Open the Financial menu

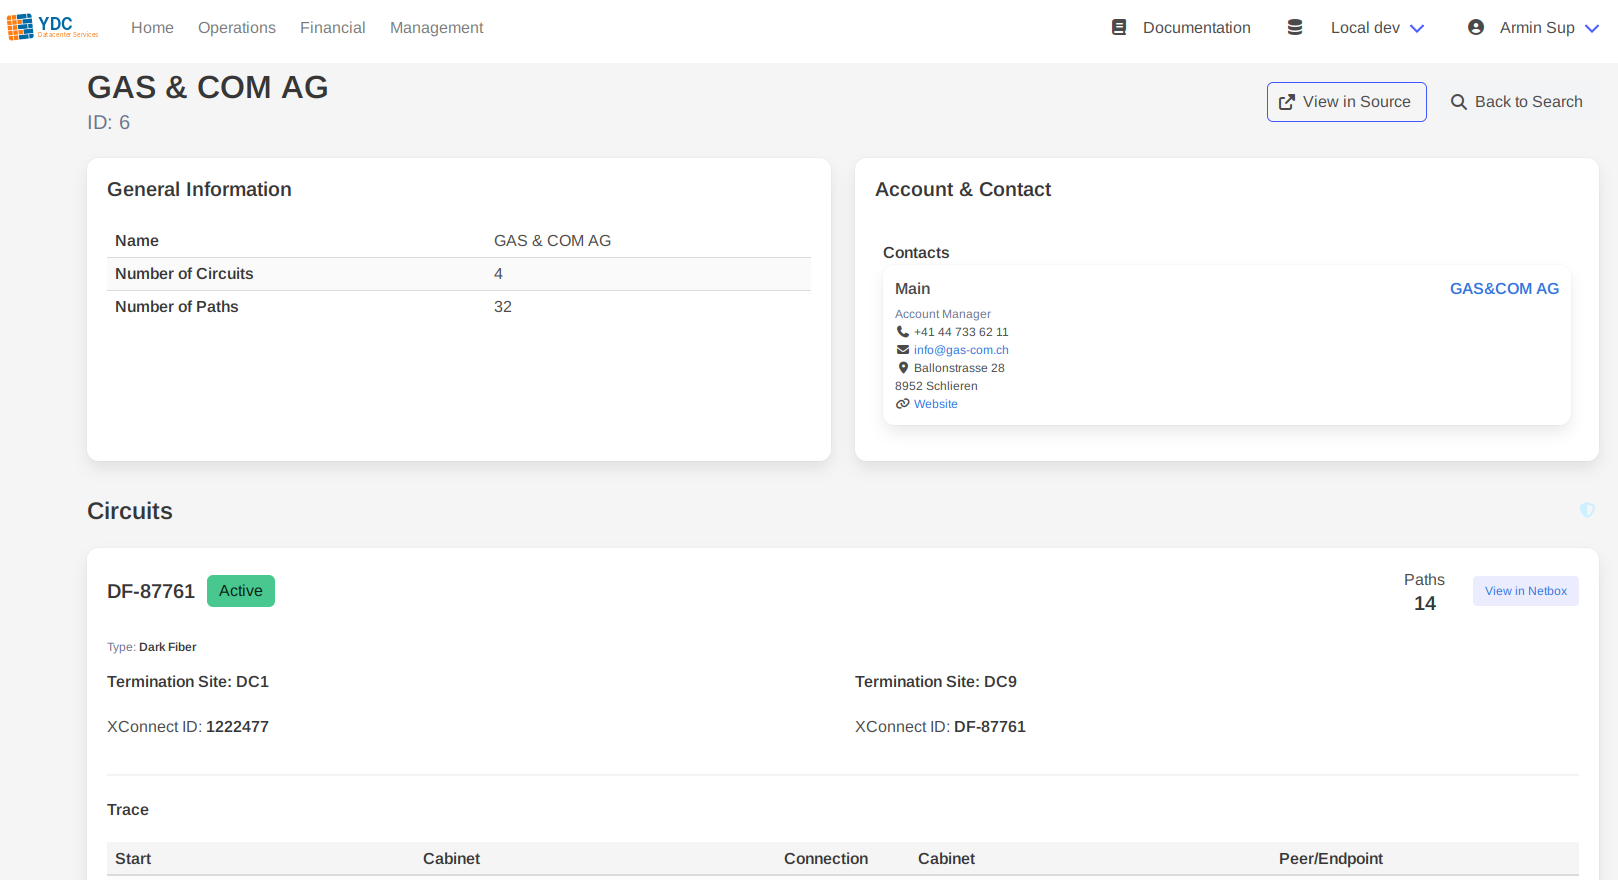(332, 28)
